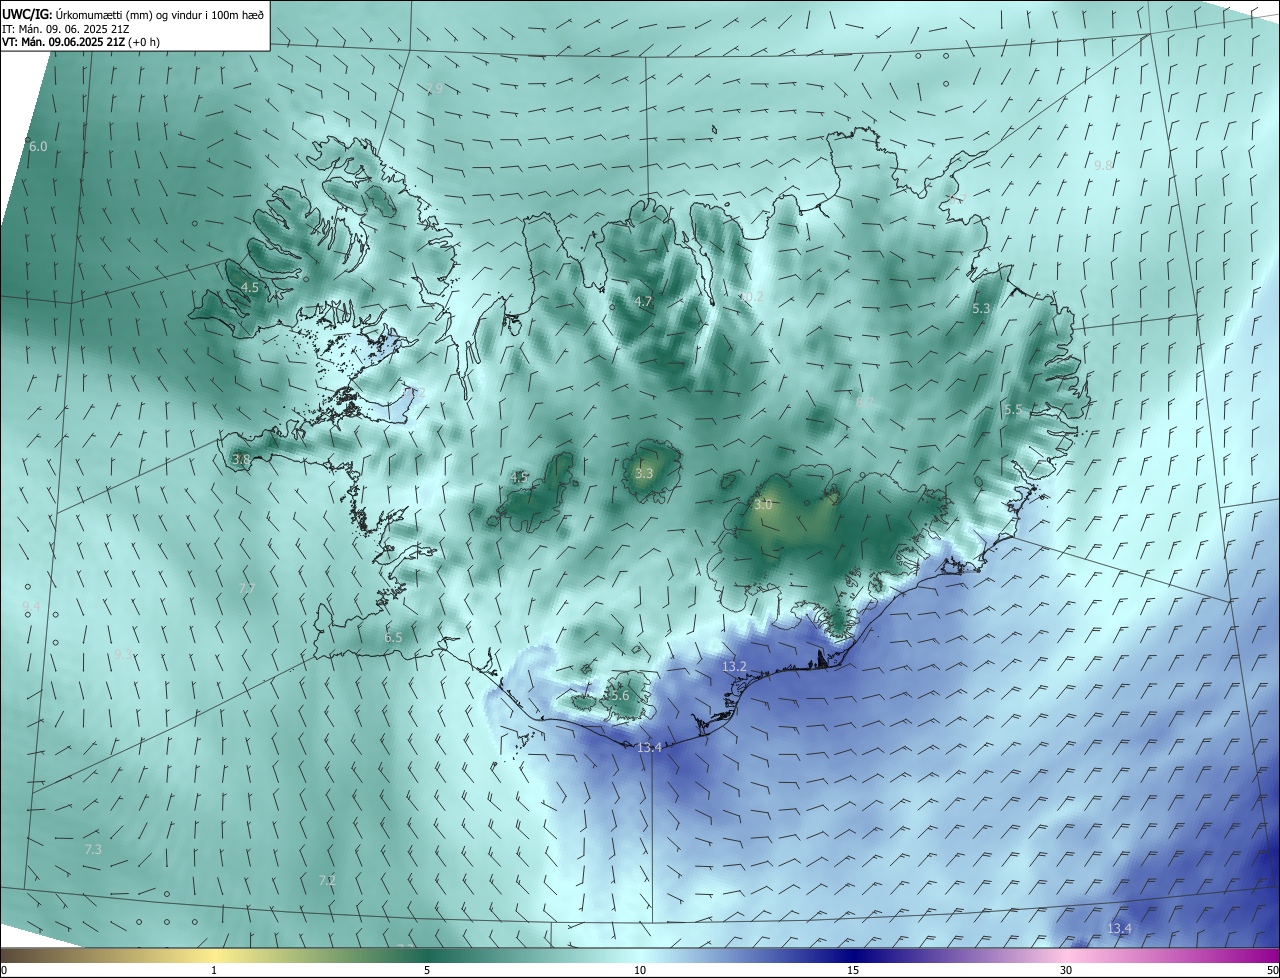Click the 5 label on the colour scale
The width and height of the screenshot is (1280, 978).
[427, 970]
